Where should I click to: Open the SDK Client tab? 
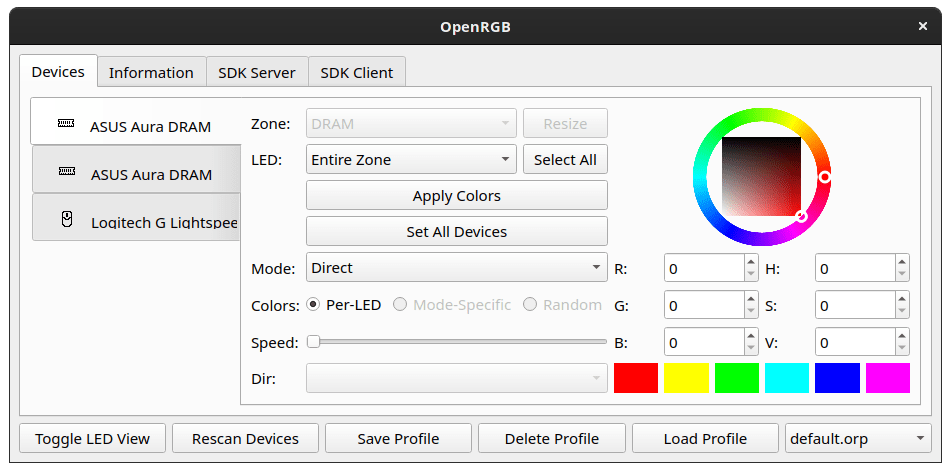[x=357, y=73]
